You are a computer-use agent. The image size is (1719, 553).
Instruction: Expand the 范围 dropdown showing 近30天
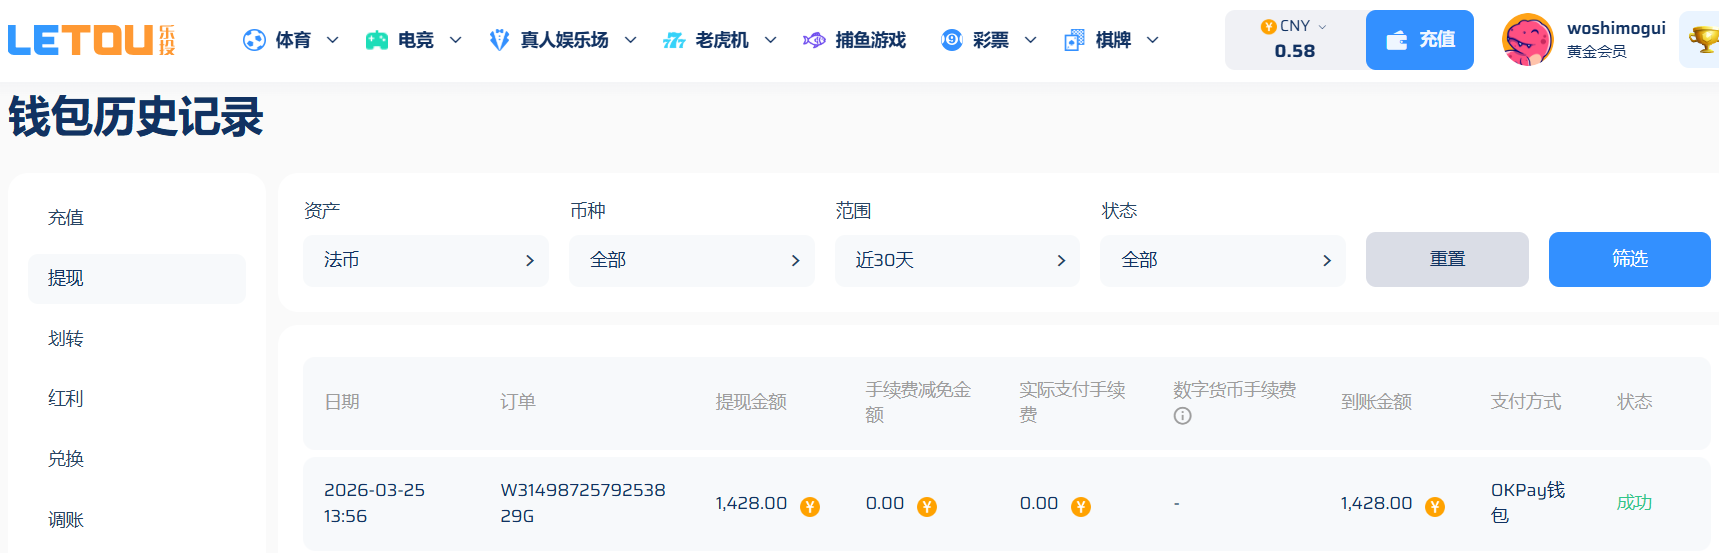pyautogui.click(x=957, y=261)
